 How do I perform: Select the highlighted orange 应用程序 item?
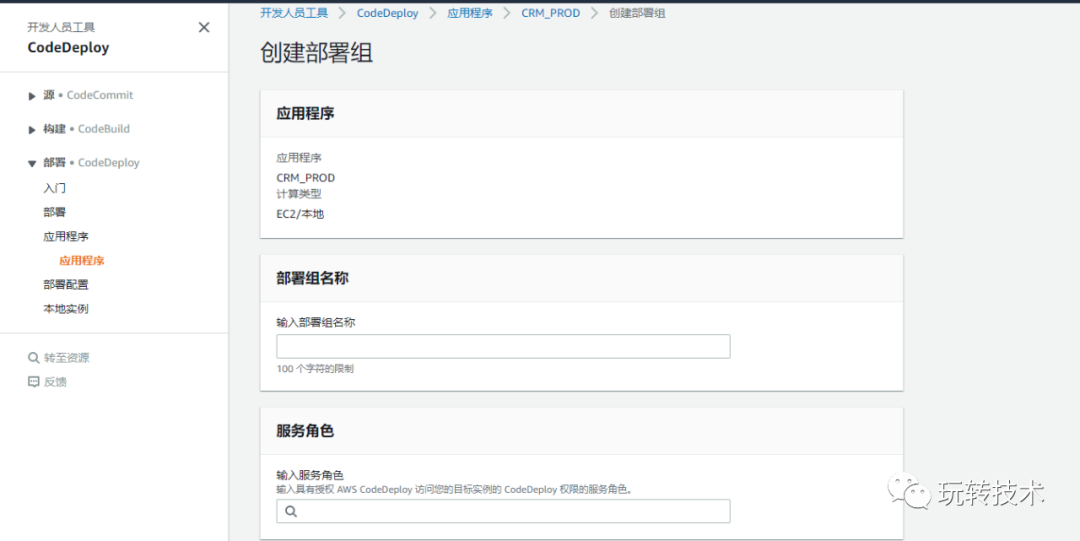pyautogui.click(x=82, y=261)
